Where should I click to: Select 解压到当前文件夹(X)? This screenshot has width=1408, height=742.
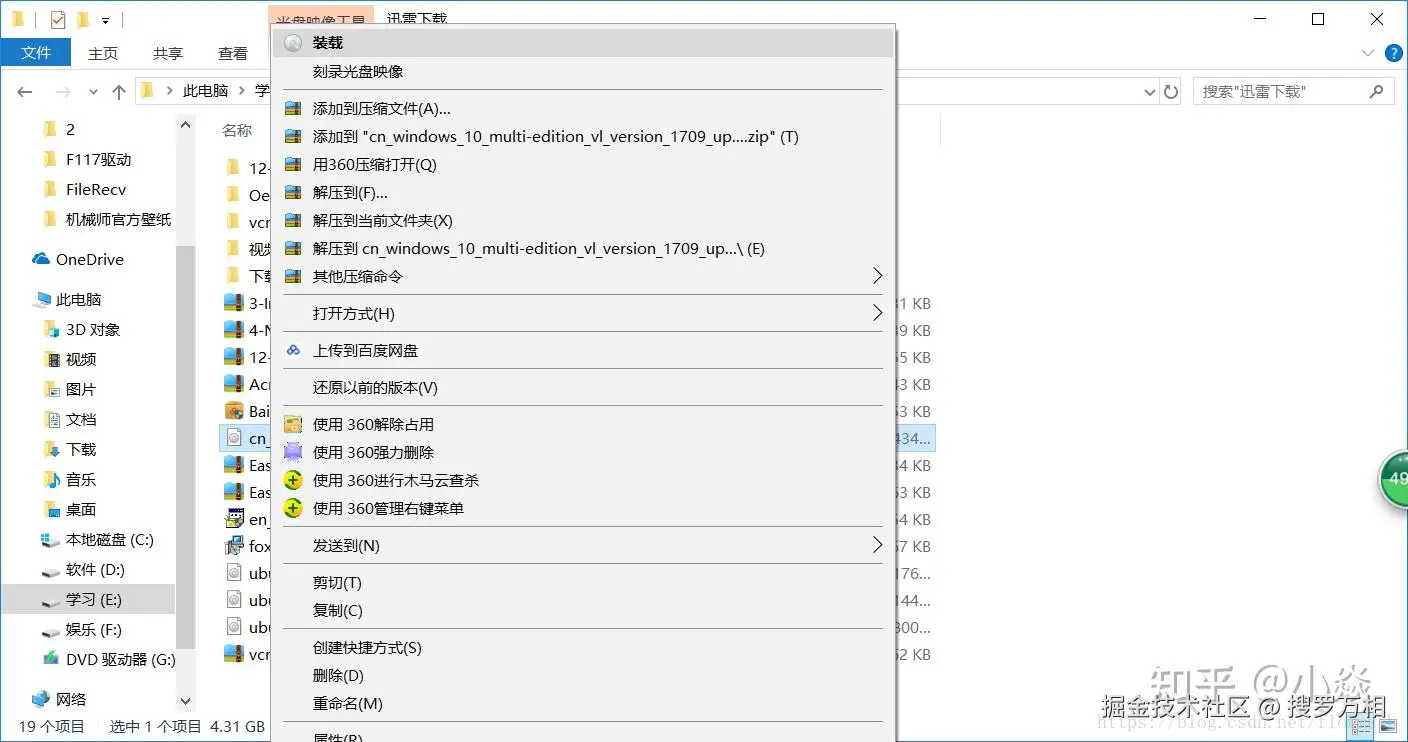click(x=584, y=221)
